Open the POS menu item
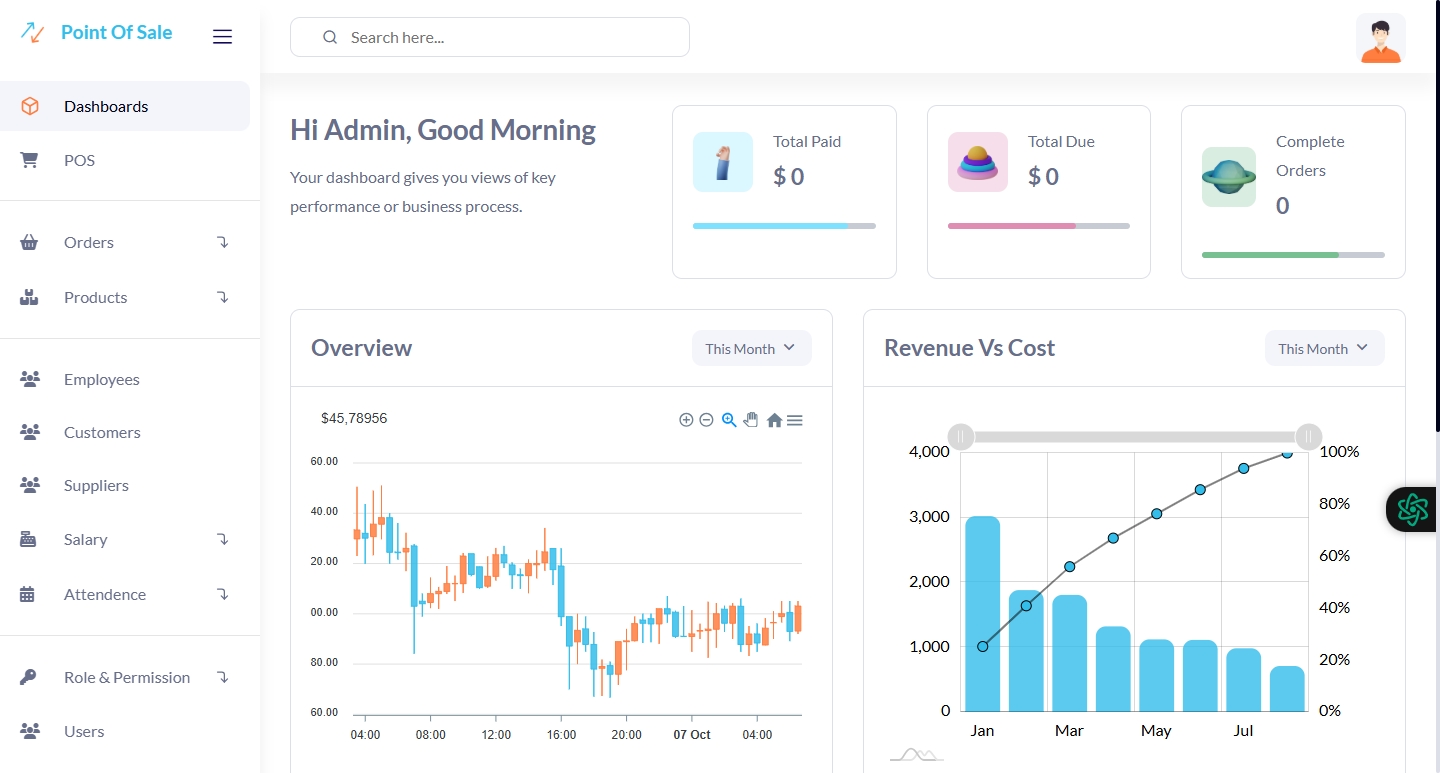This screenshot has width=1440, height=773. pos(79,160)
